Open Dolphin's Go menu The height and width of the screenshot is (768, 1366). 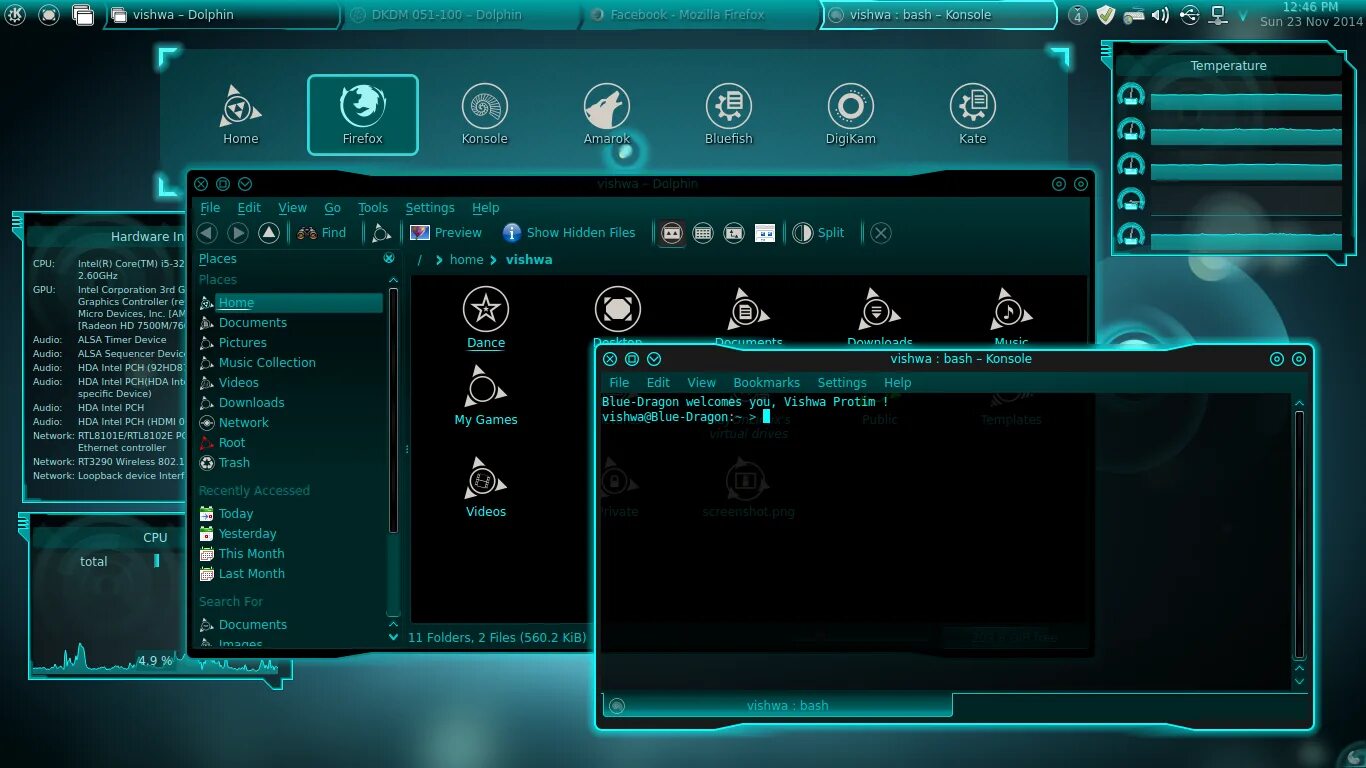333,208
